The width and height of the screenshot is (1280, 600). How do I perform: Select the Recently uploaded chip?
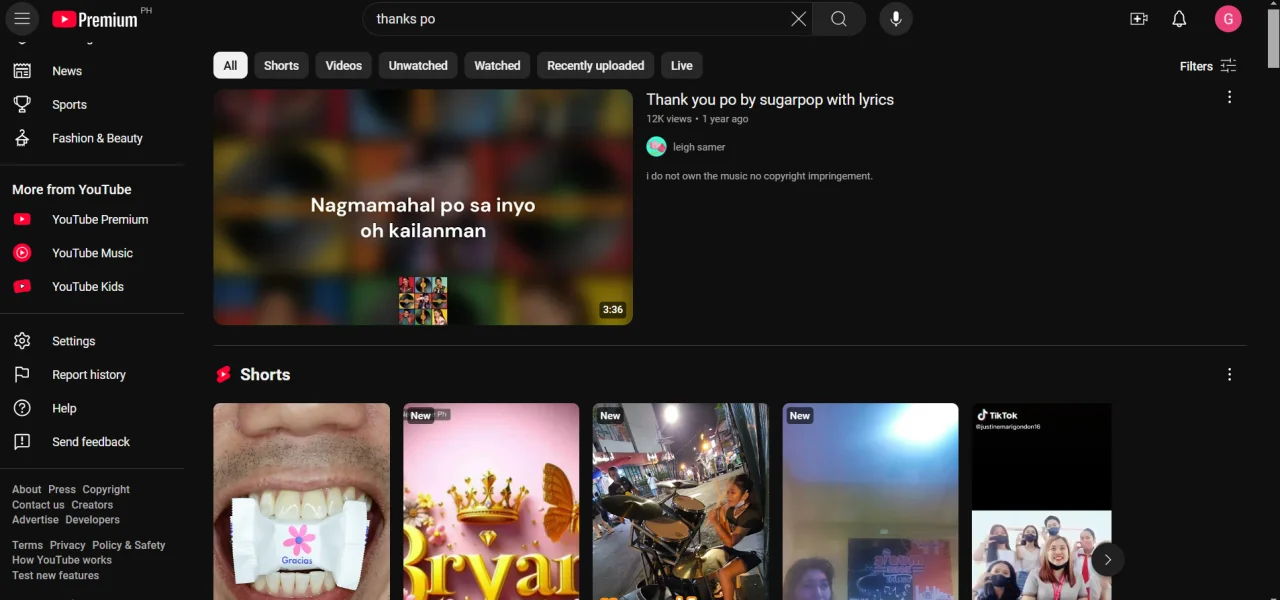[595, 66]
